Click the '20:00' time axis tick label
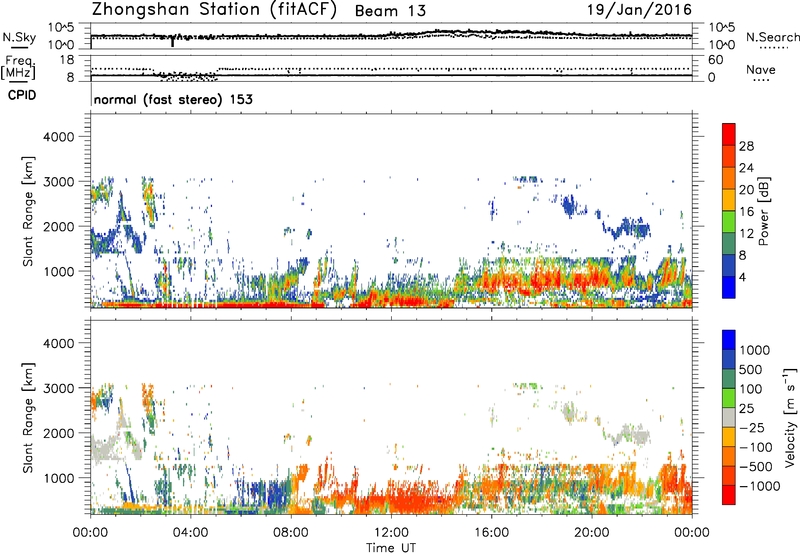 [x=592, y=533]
